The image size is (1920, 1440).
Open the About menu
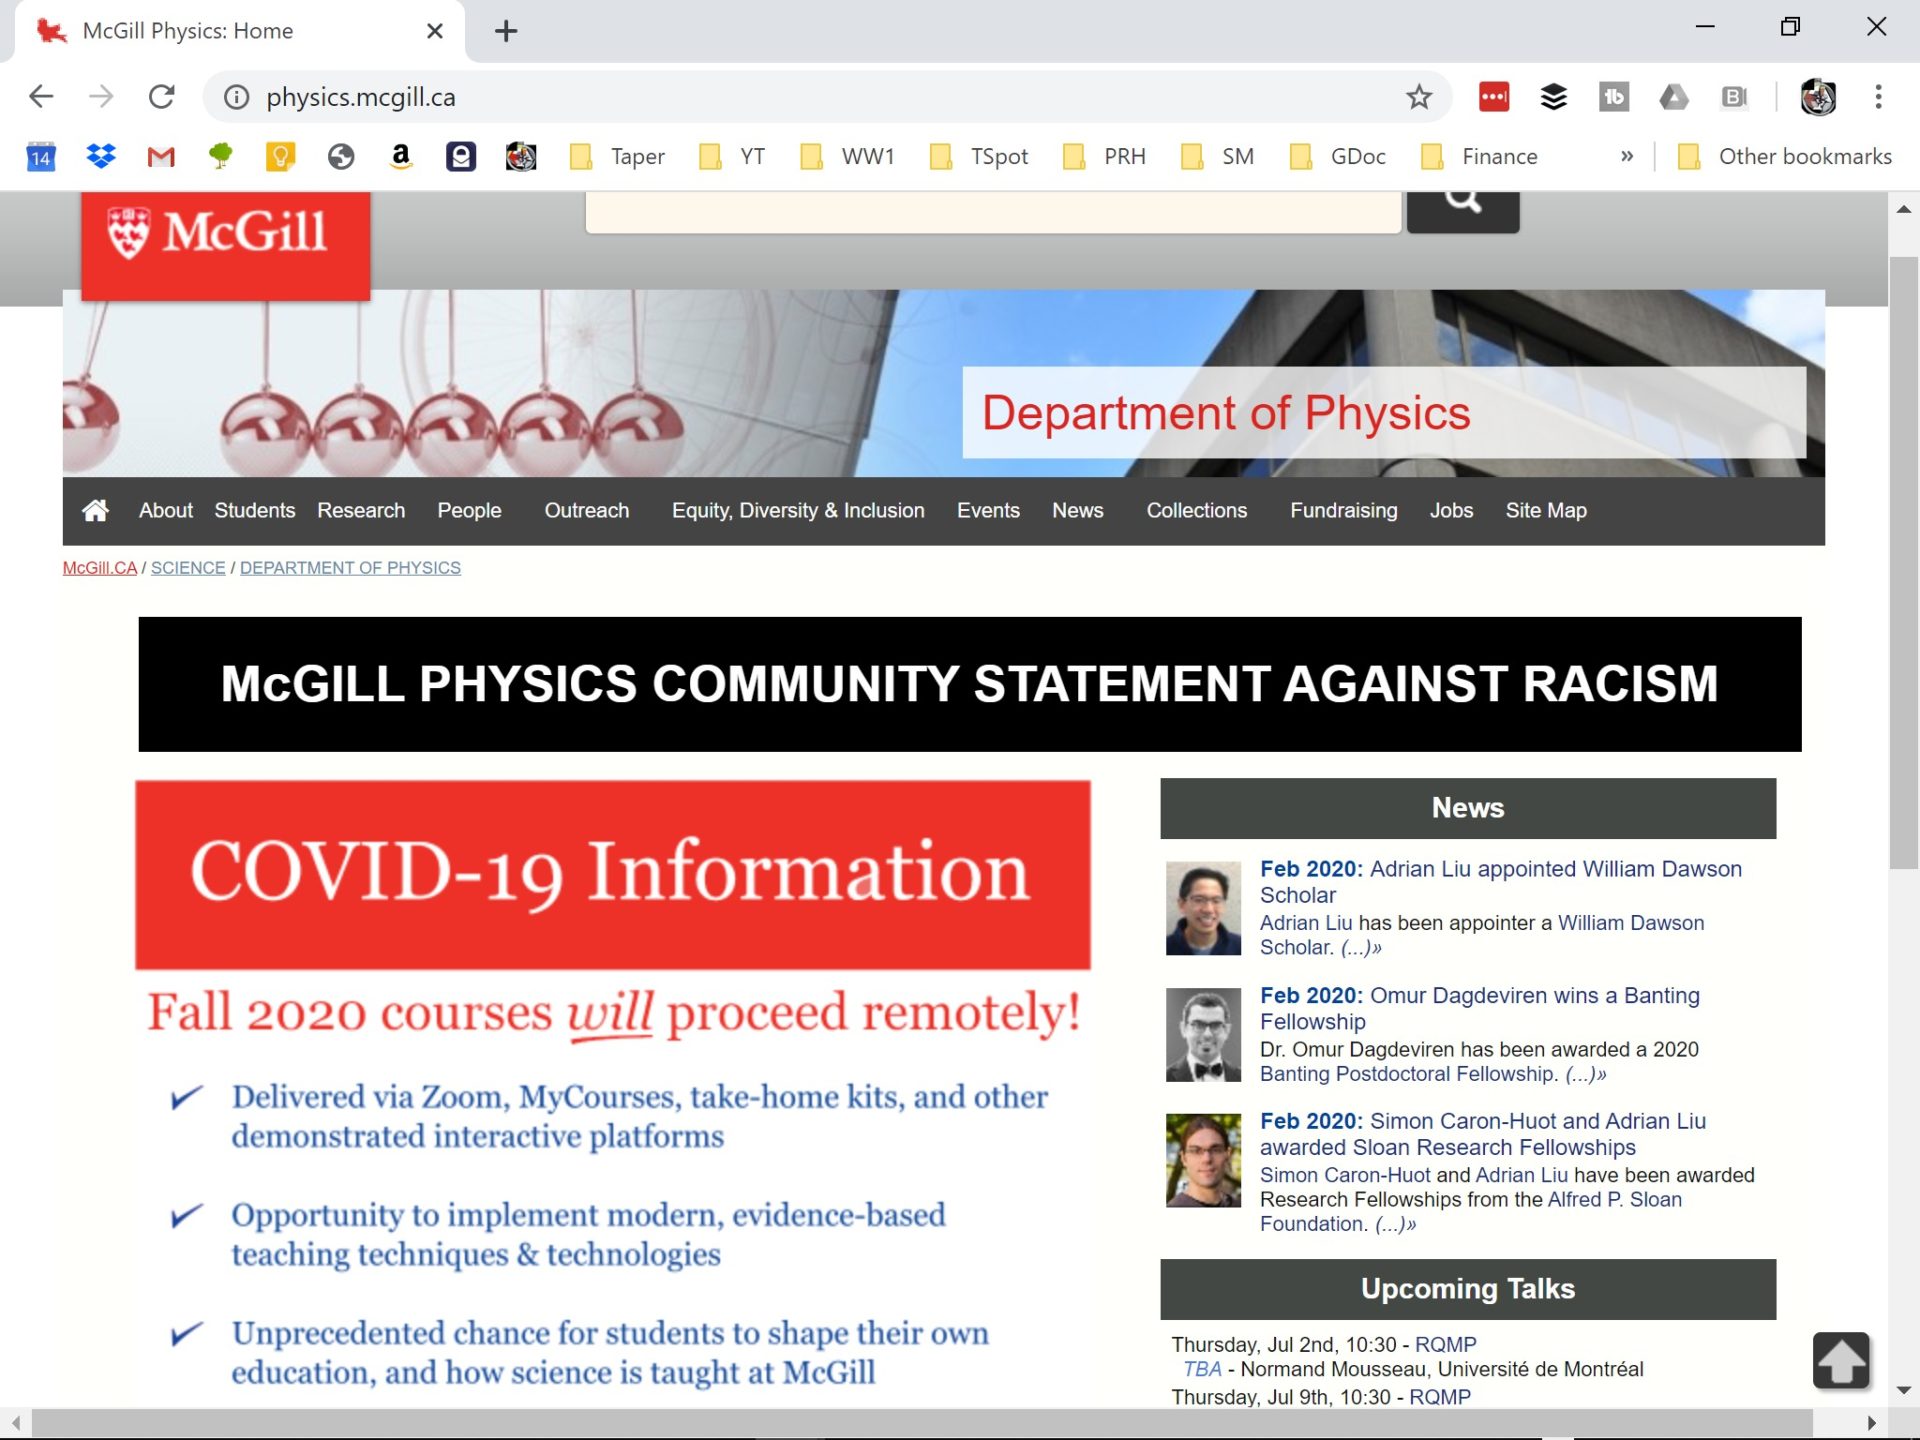[166, 511]
